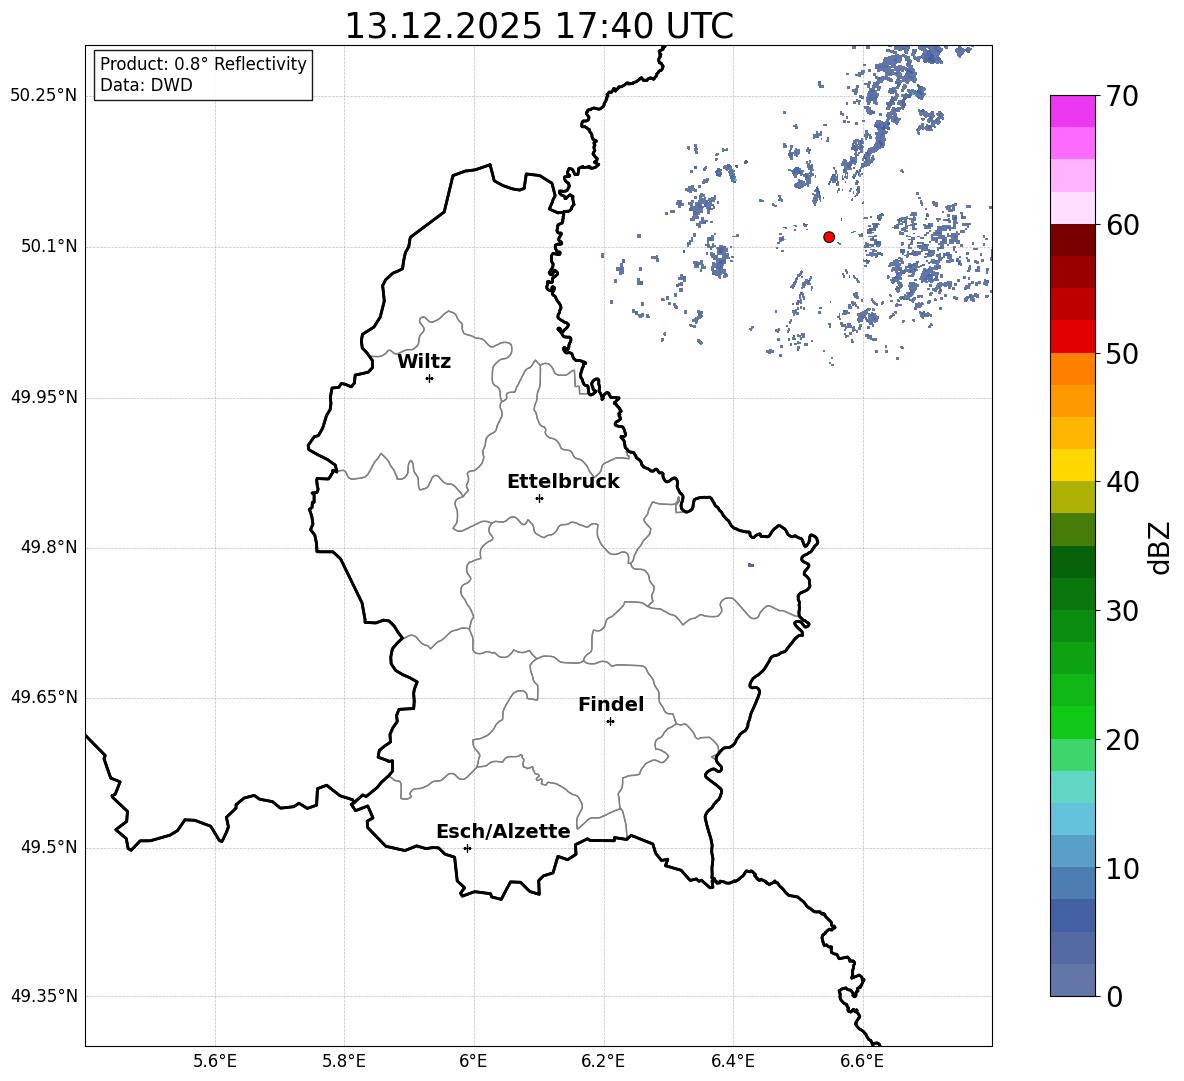This screenshot has width=1184, height=1081.
Task: Click the 49.35°N latitude label
Action: [44, 996]
